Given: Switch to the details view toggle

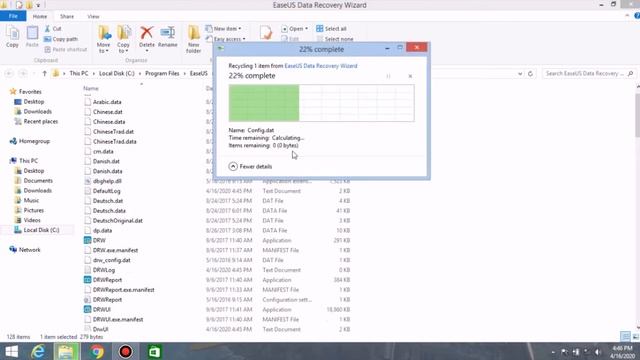Looking at the screenshot, I should pyautogui.click(x=625, y=336).
